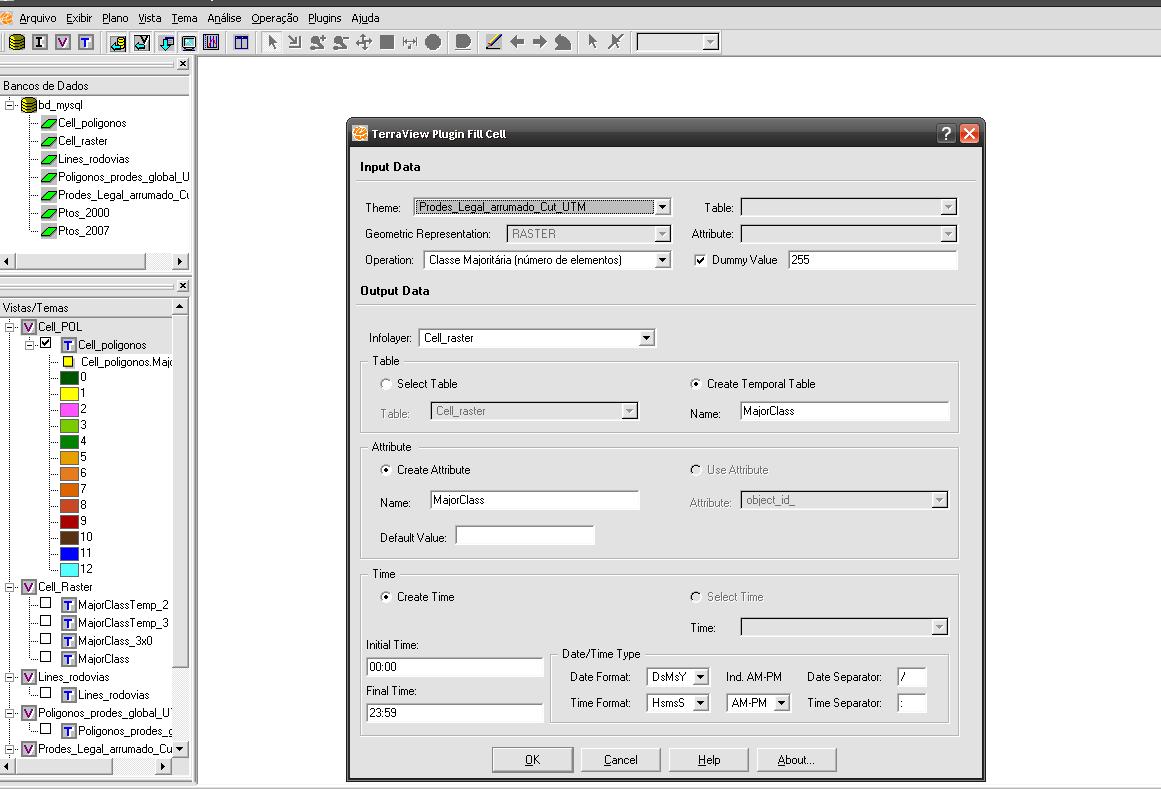This screenshot has height=789, width=1161.
Task: Click the database icon in the toolbar
Action: (x=17, y=42)
